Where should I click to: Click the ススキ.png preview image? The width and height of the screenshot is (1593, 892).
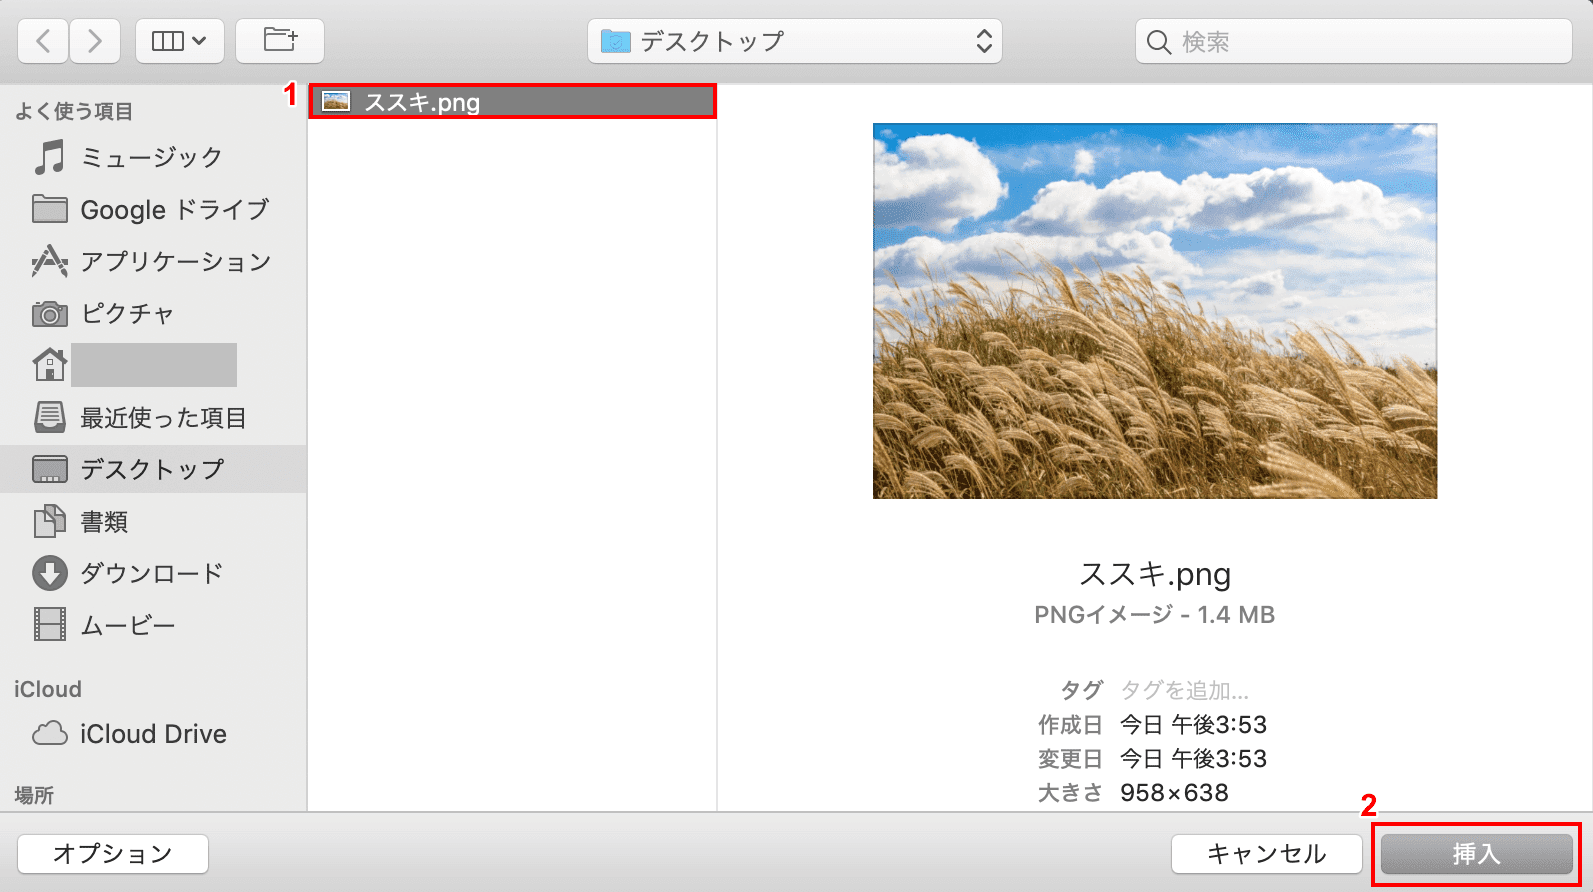coord(1155,311)
